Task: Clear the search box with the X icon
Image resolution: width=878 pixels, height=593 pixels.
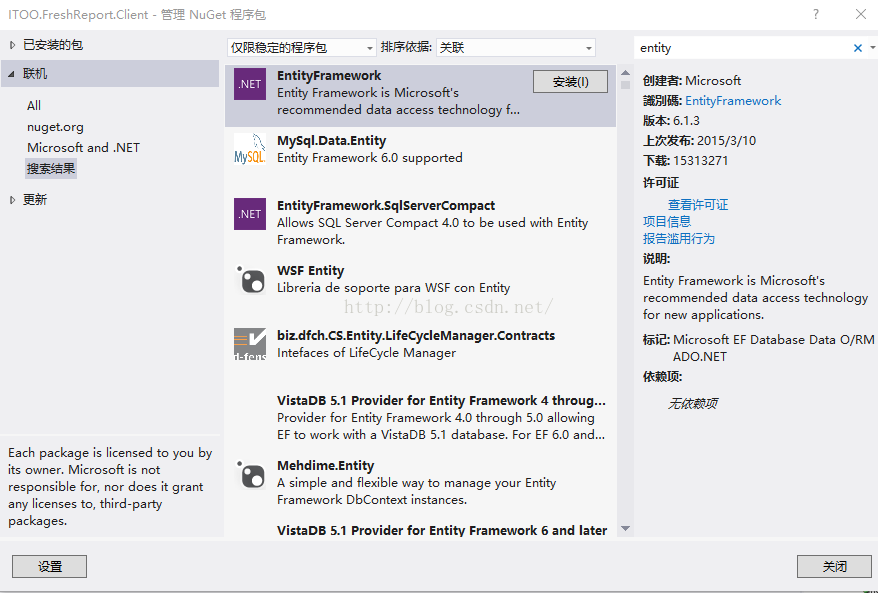Action: click(857, 48)
